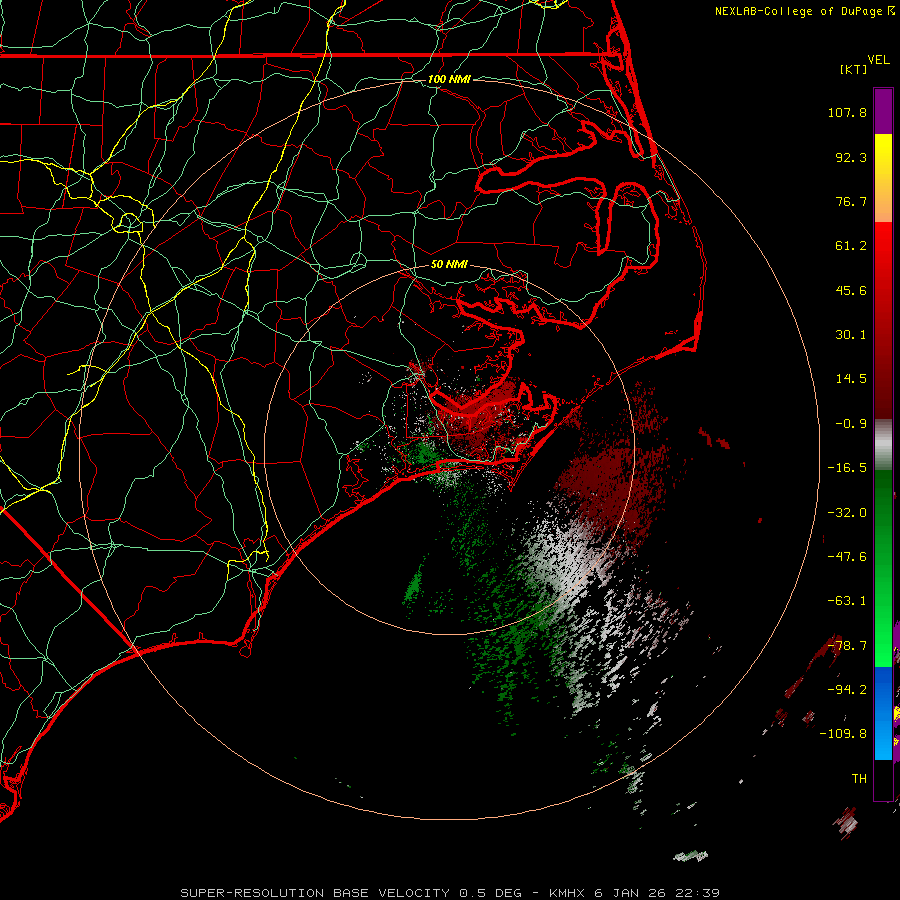Click the 76.7 velocity scale value

(x=851, y=201)
